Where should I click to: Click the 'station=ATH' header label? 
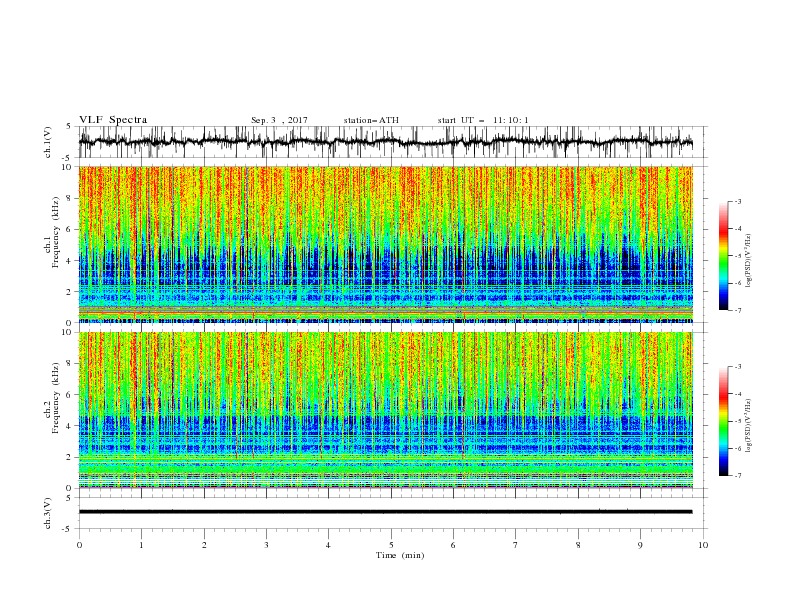click(371, 120)
